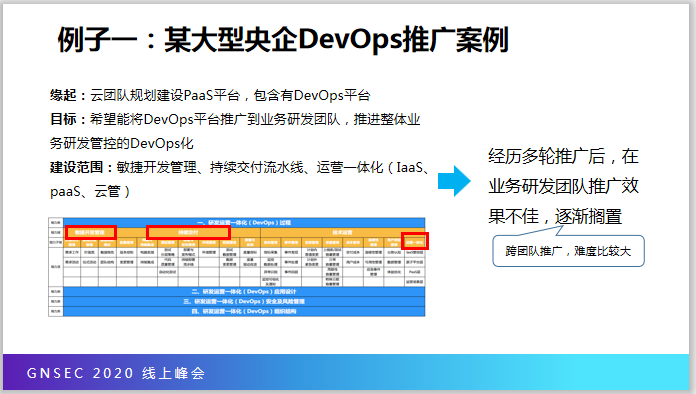The height and width of the screenshot is (394, 696).
Task: Click table row "二、研发运营一体化（DevOps）应用设计"
Action: click(244, 292)
